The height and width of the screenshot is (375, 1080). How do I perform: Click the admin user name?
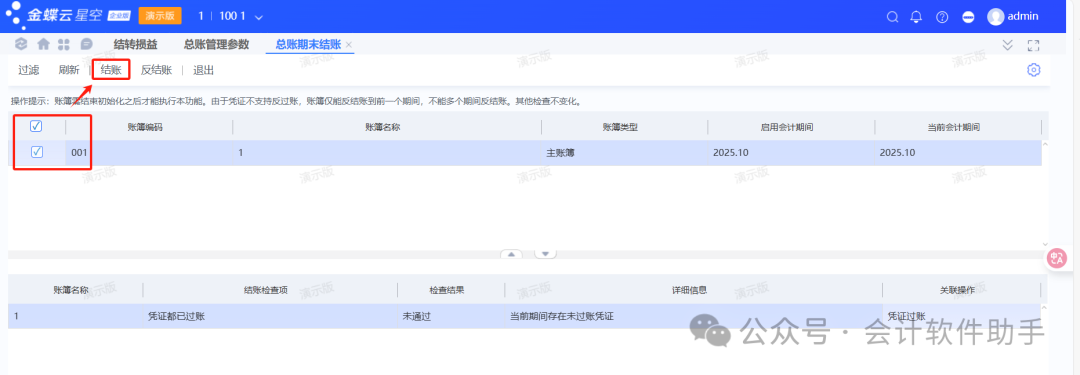click(1023, 17)
